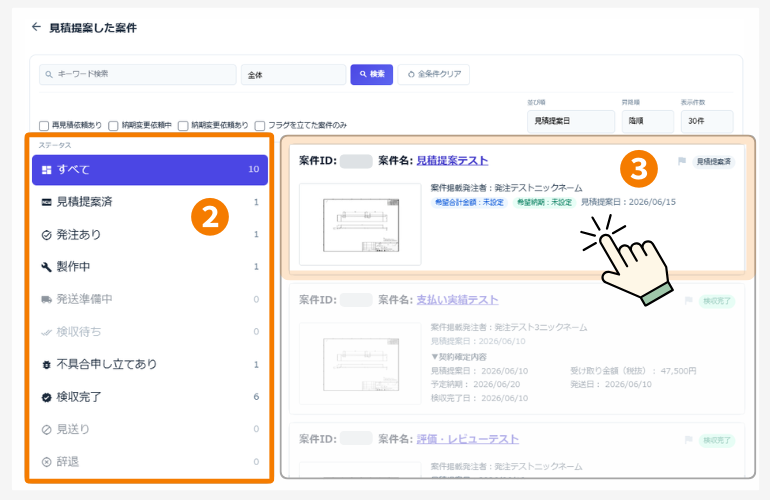770x500 pixels.
Task: Select 見送り status filter
Action: pos(150,429)
